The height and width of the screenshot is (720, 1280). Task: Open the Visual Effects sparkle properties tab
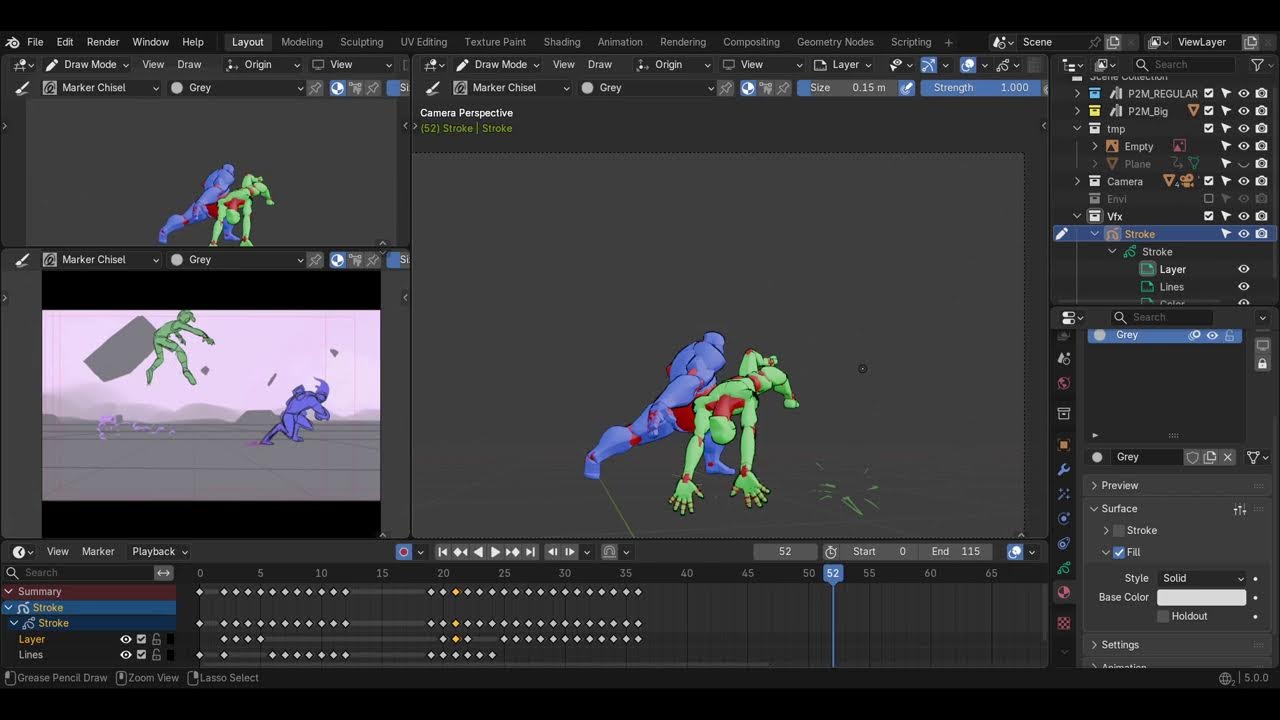pyautogui.click(x=1064, y=493)
